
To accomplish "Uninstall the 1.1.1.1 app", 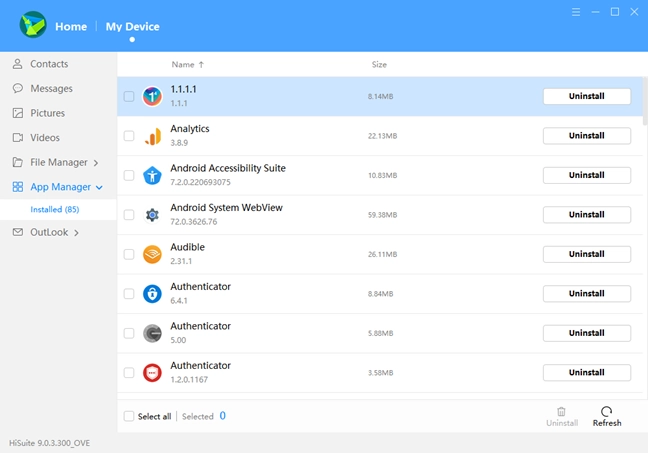I will [586, 96].
